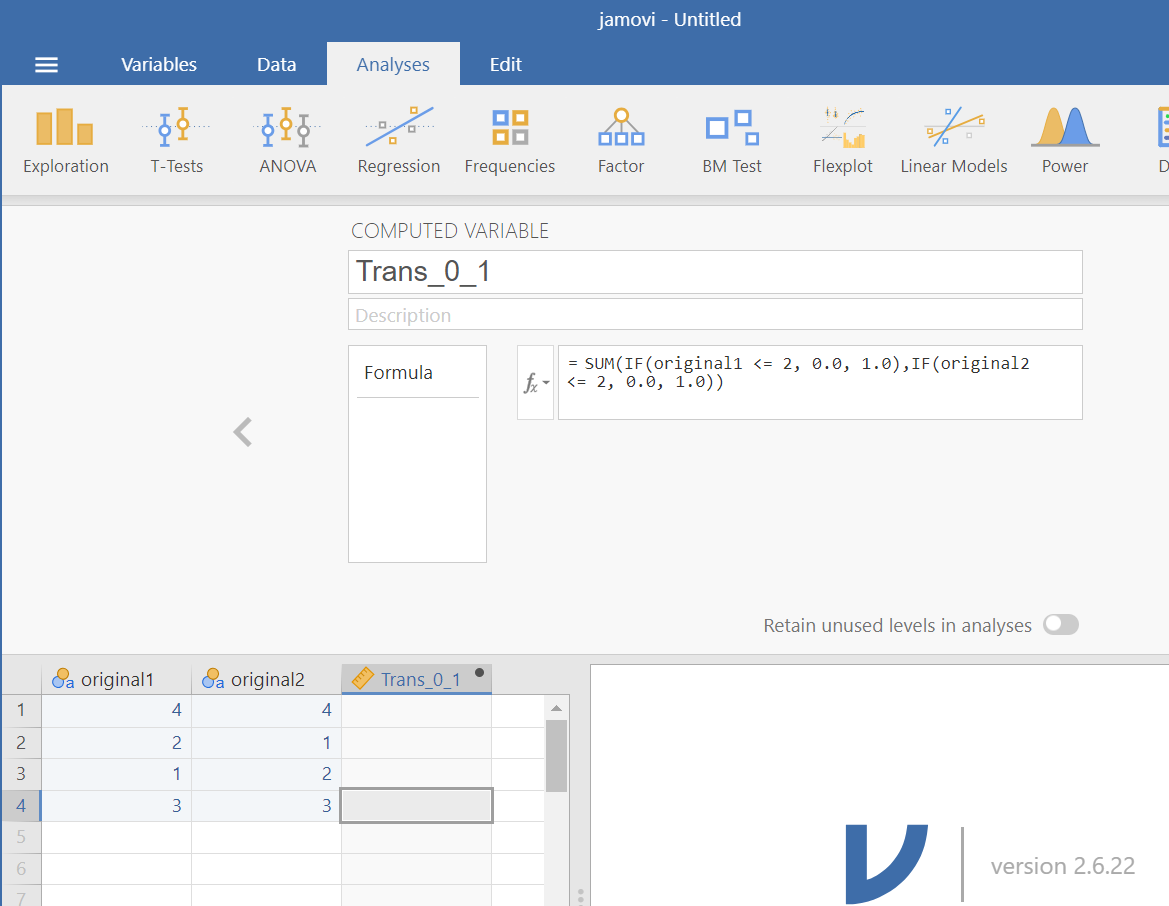Switch to the Edit tab
Image resolution: width=1169 pixels, height=906 pixels.
pos(505,65)
